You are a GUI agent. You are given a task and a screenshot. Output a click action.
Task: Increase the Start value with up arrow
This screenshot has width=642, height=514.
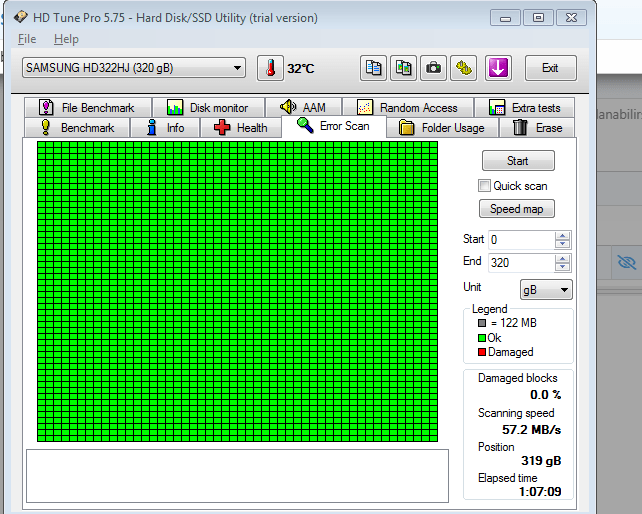point(563,236)
